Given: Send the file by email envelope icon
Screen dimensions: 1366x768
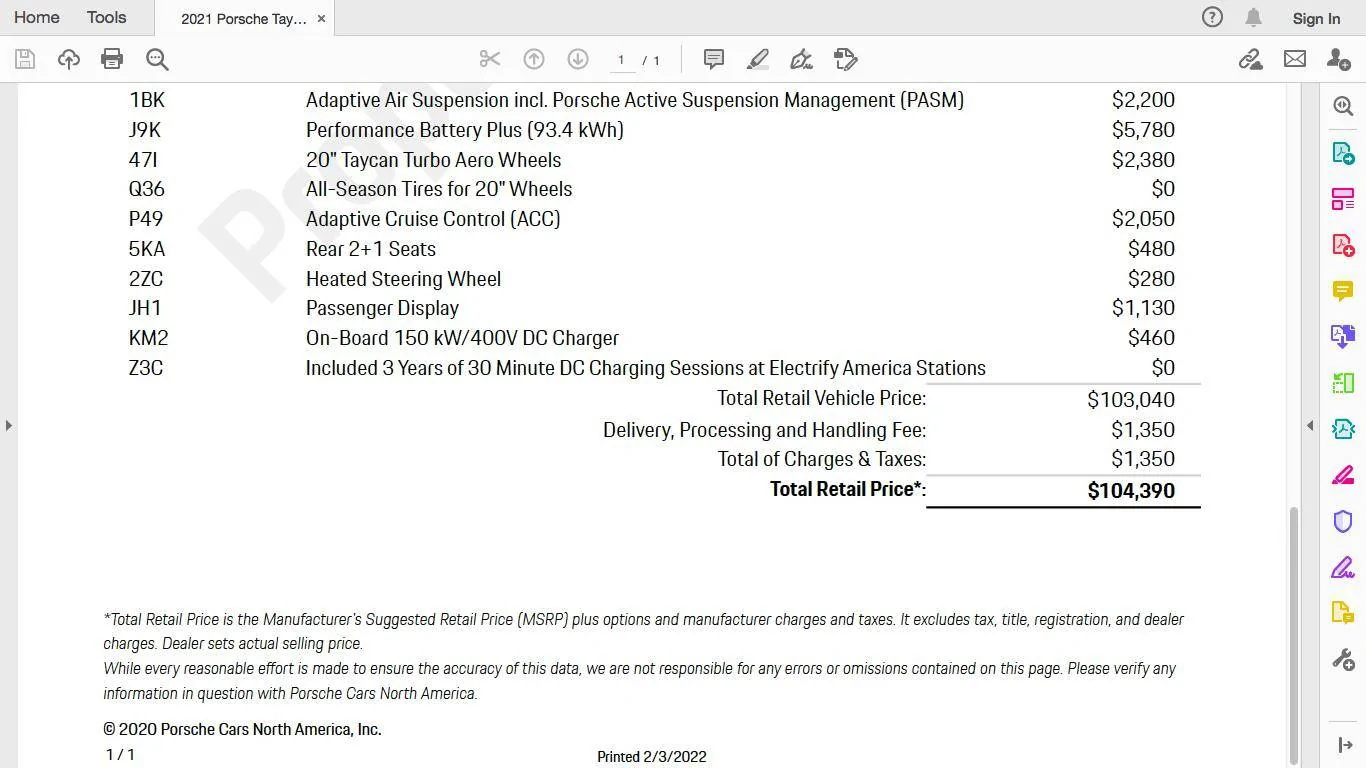Looking at the screenshot, I should pyautogui.click(x=1295, y=59).
